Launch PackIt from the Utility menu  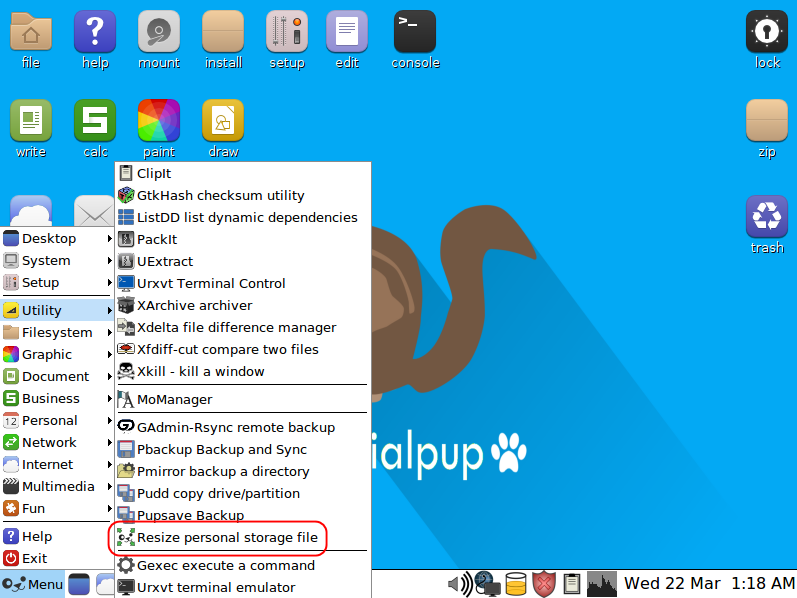tap(243, 240)
